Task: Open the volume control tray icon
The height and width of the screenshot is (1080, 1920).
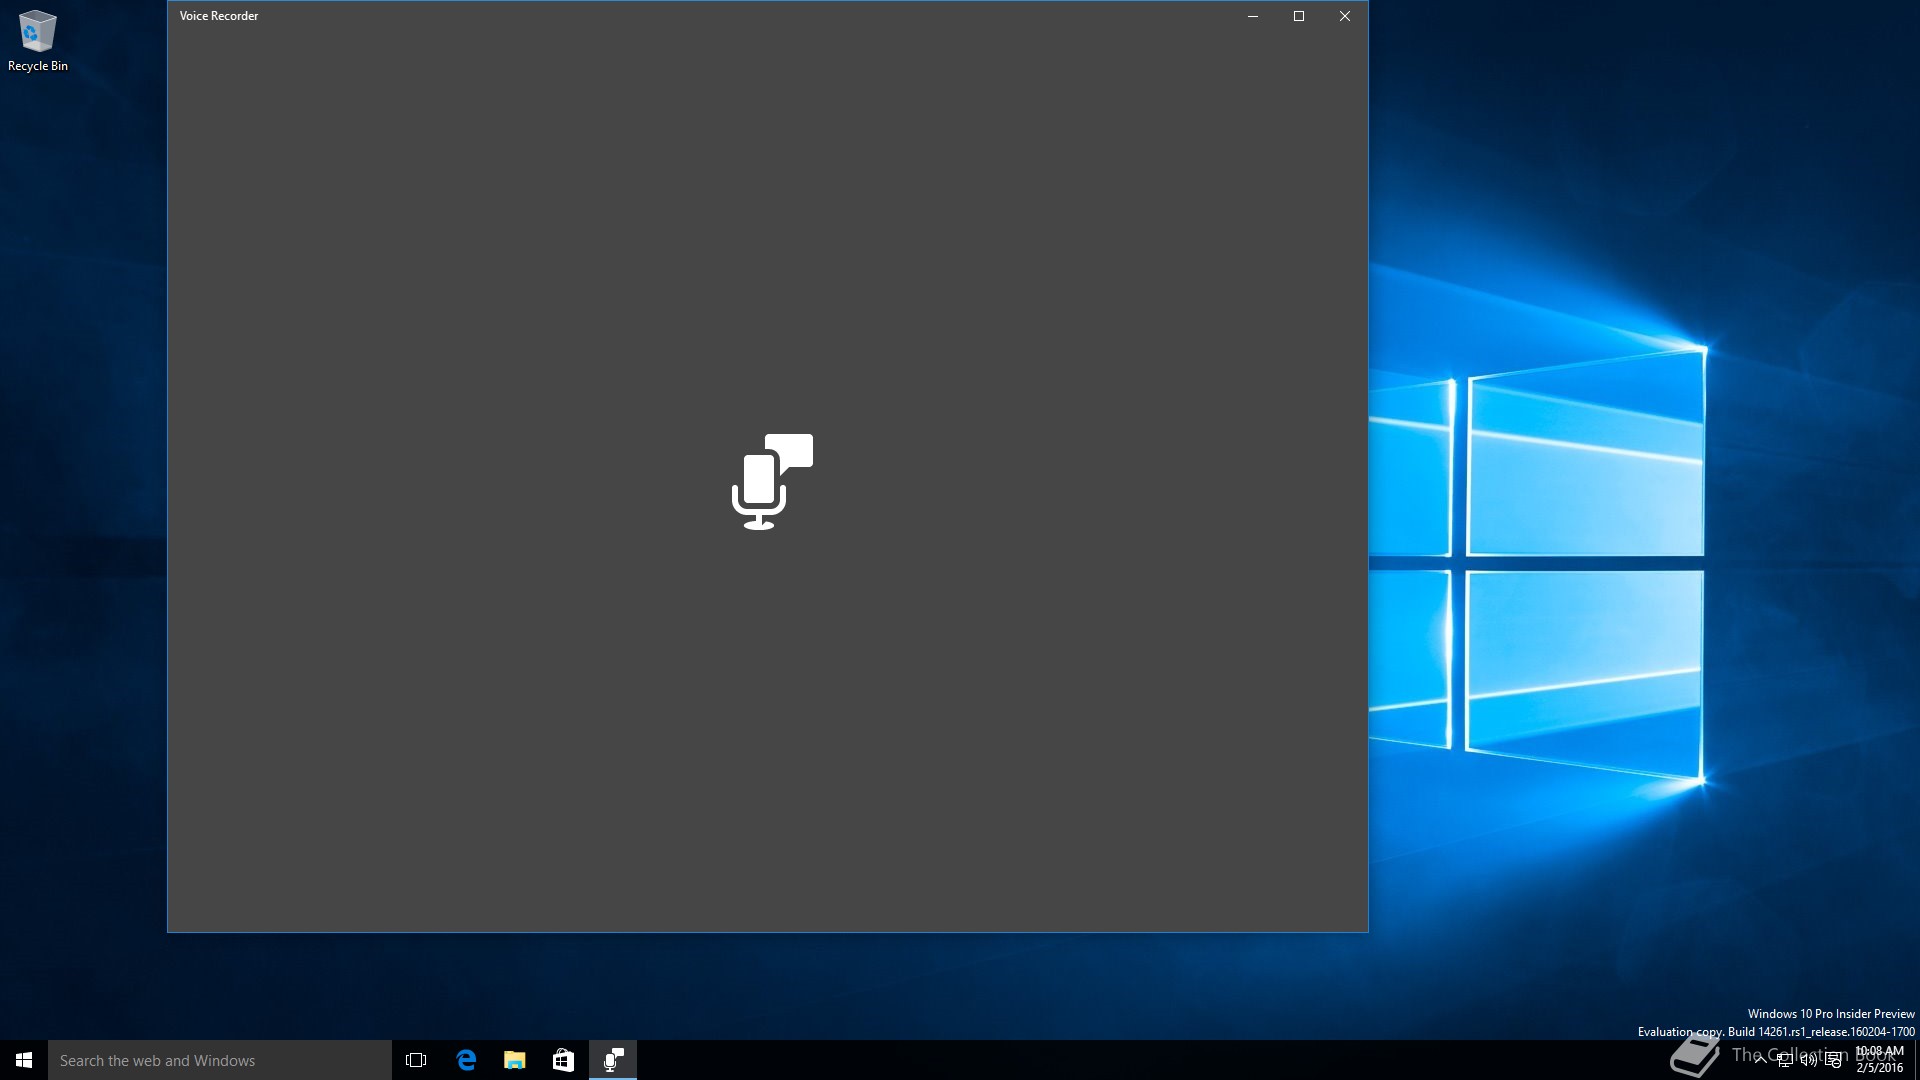Action: 1809,1061
